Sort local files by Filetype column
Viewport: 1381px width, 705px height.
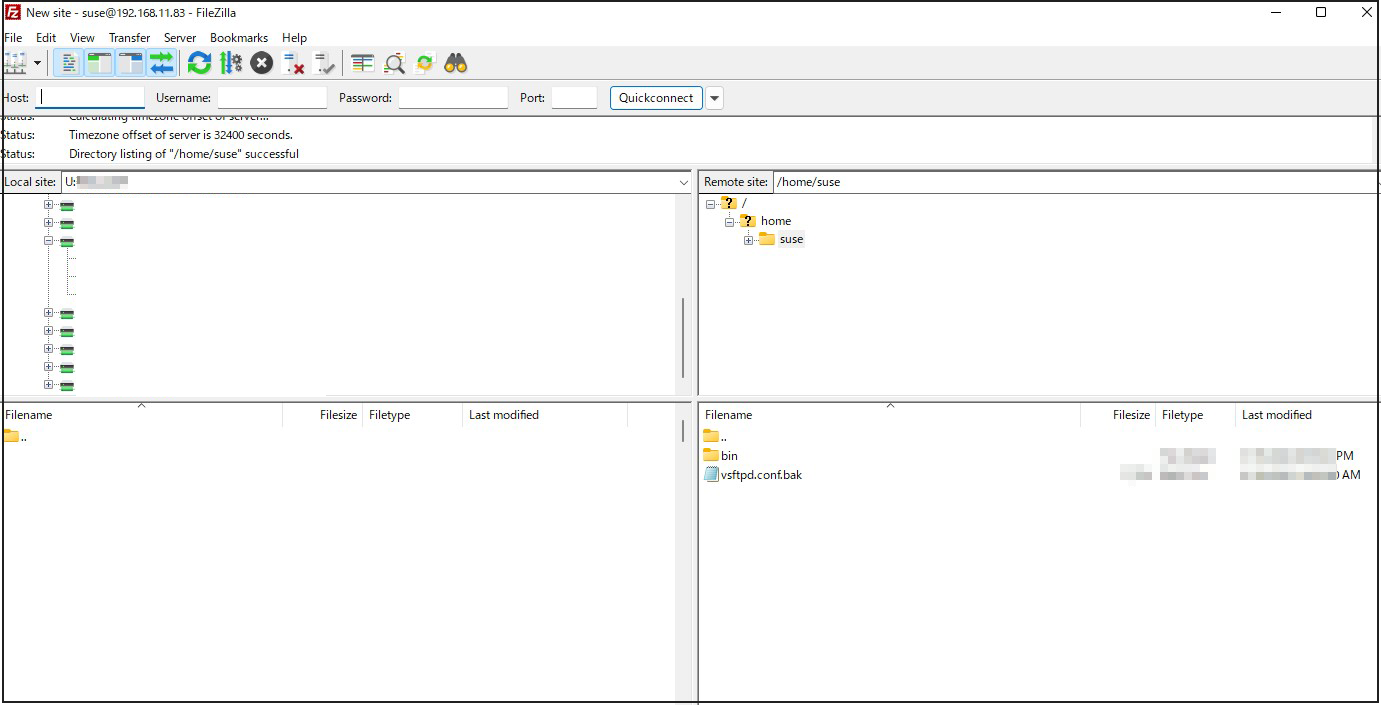(x=413, y=415)
